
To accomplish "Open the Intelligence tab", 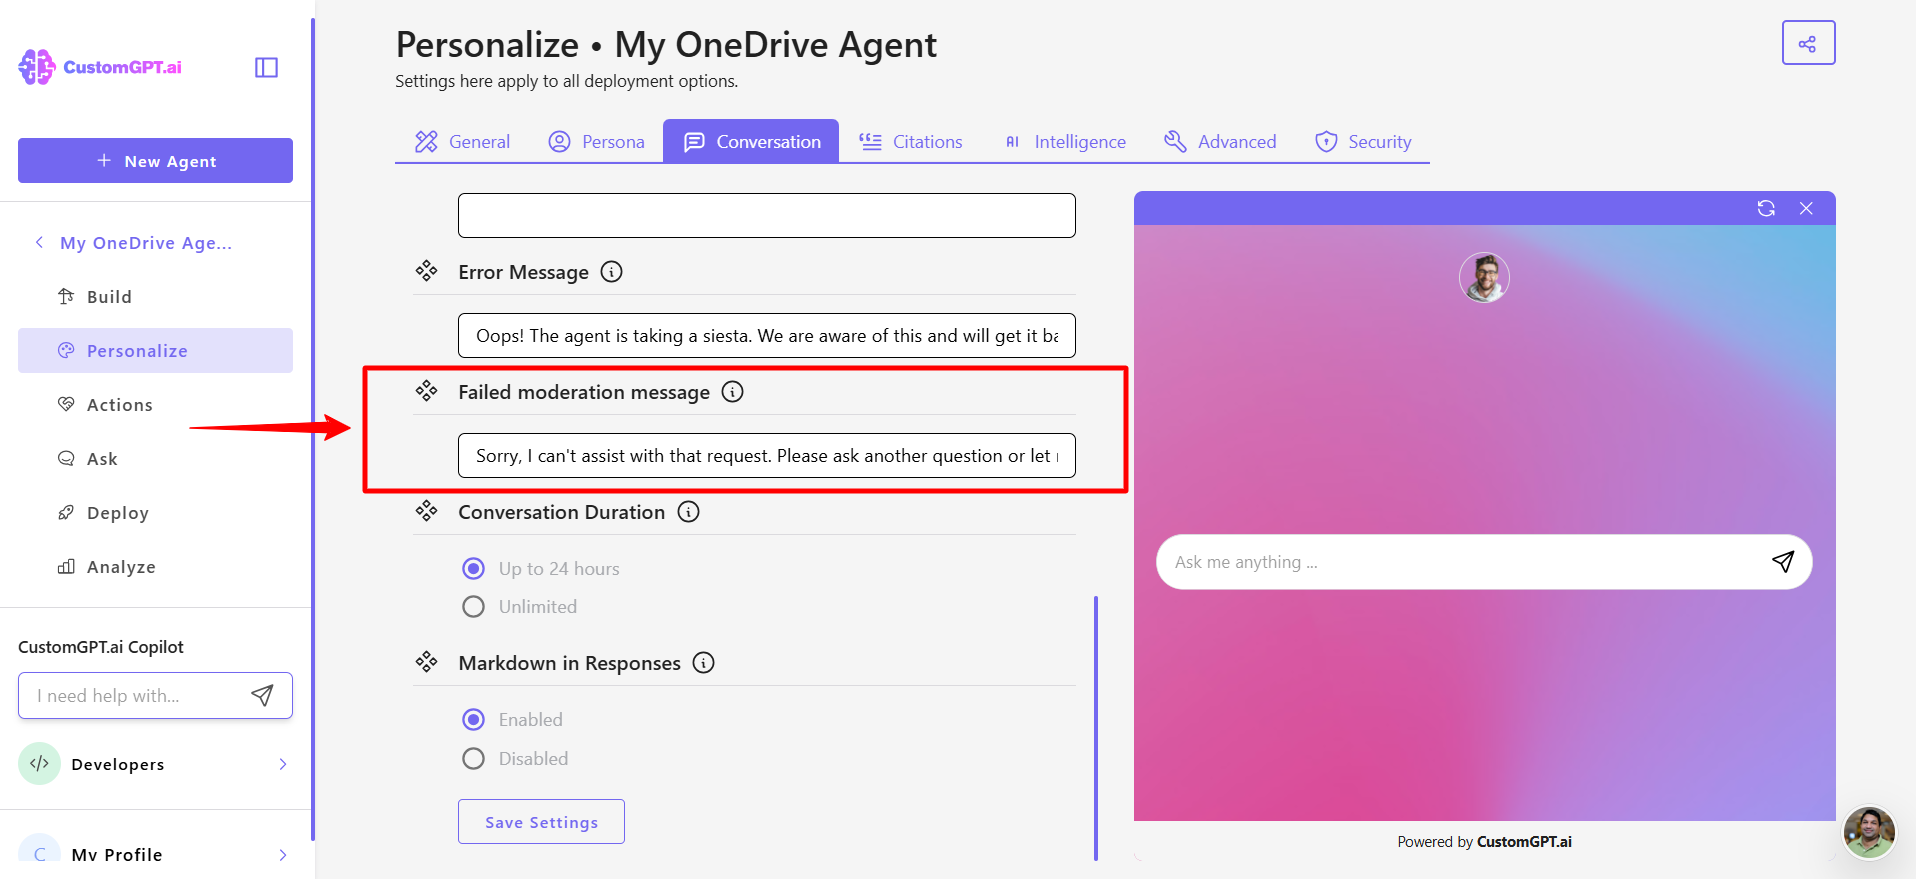I will (1064, 142).
